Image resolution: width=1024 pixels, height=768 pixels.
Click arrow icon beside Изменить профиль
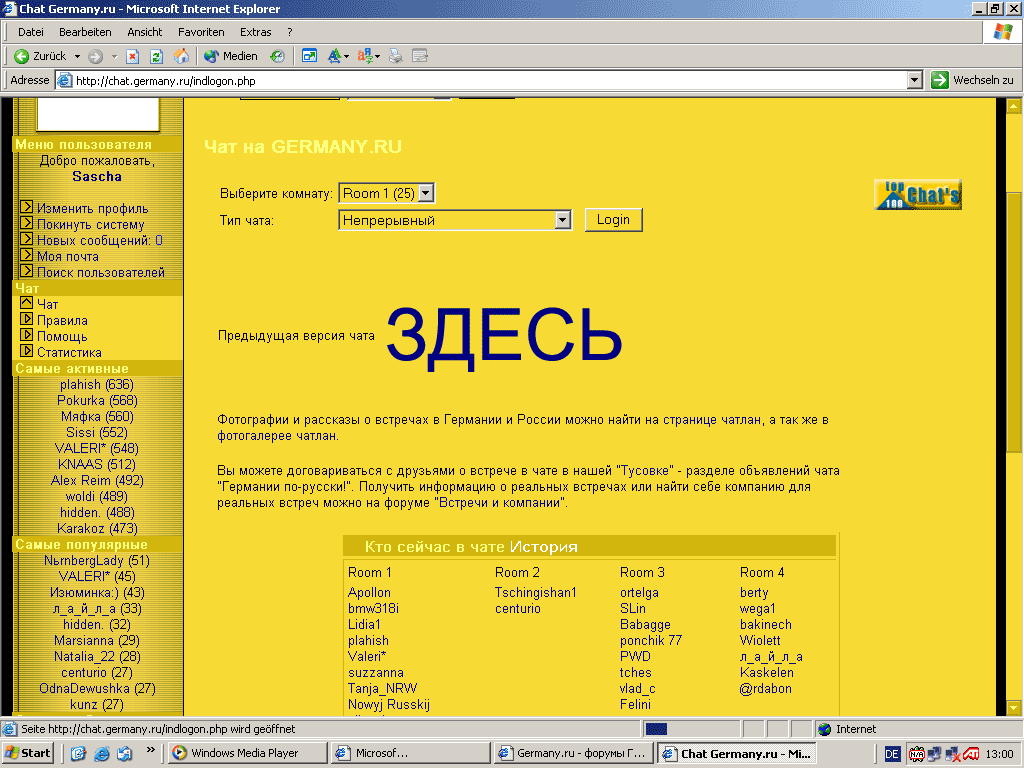pos(27,207)
